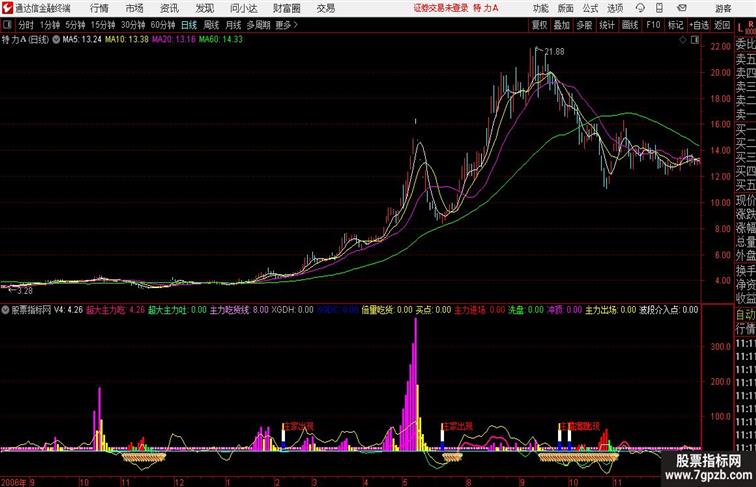Open the 发现 menu

pos(204,8)
